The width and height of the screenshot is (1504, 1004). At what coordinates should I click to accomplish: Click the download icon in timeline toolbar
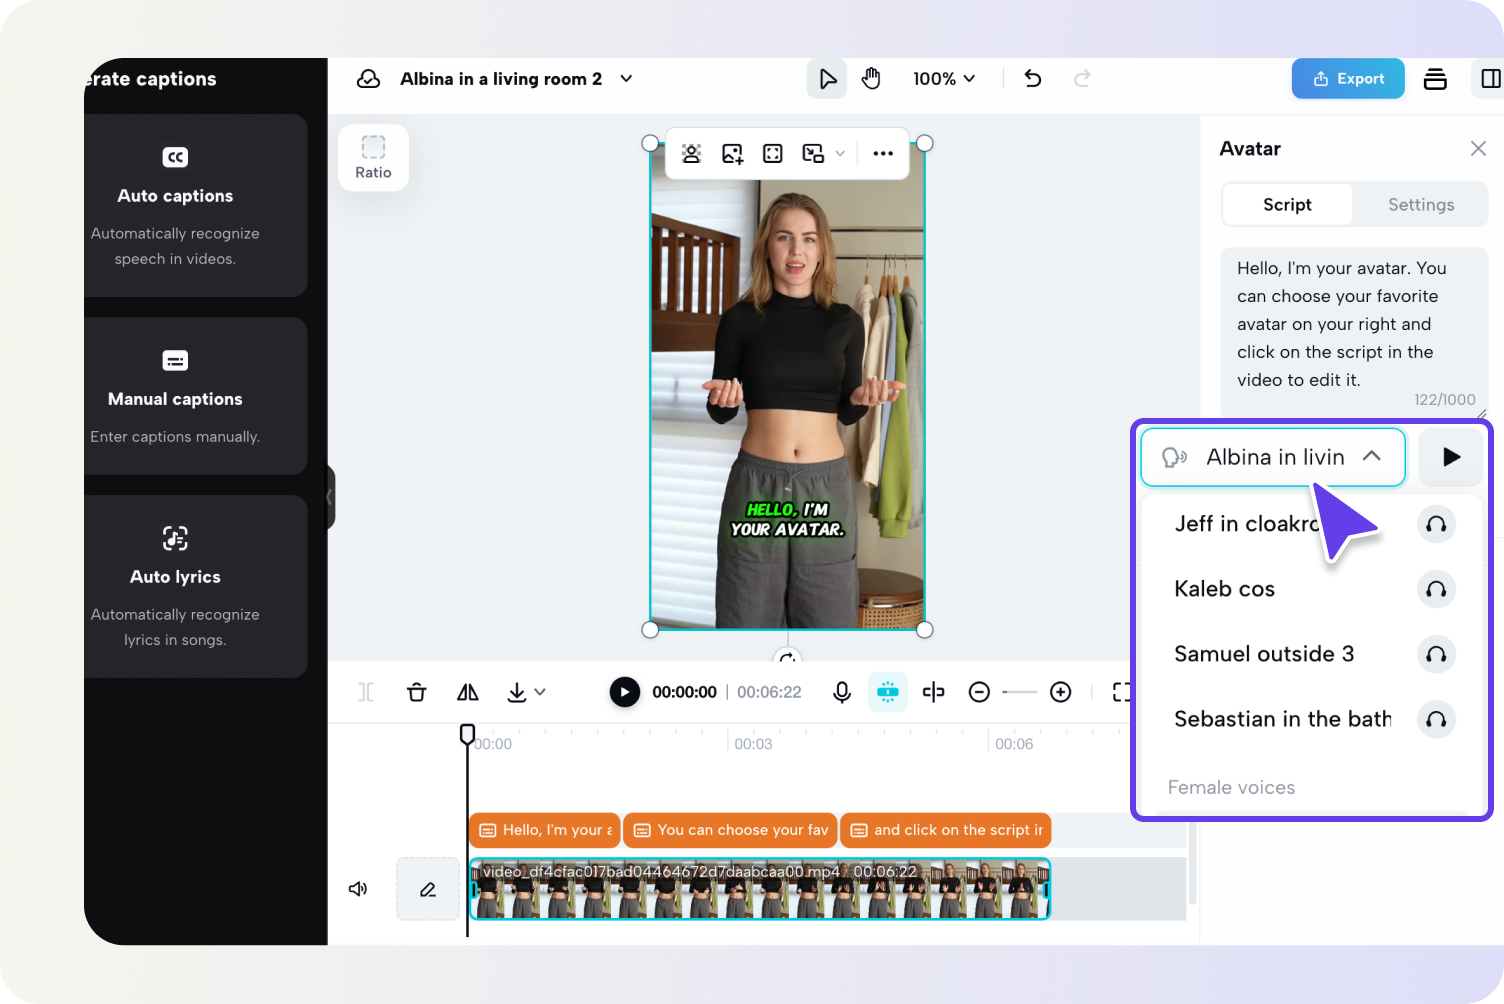pos(516,692)
